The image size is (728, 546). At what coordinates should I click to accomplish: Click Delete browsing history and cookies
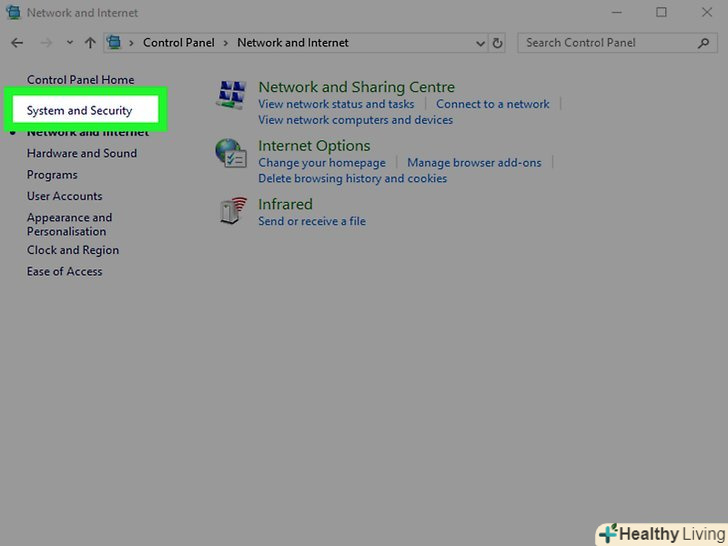(352, 179)
